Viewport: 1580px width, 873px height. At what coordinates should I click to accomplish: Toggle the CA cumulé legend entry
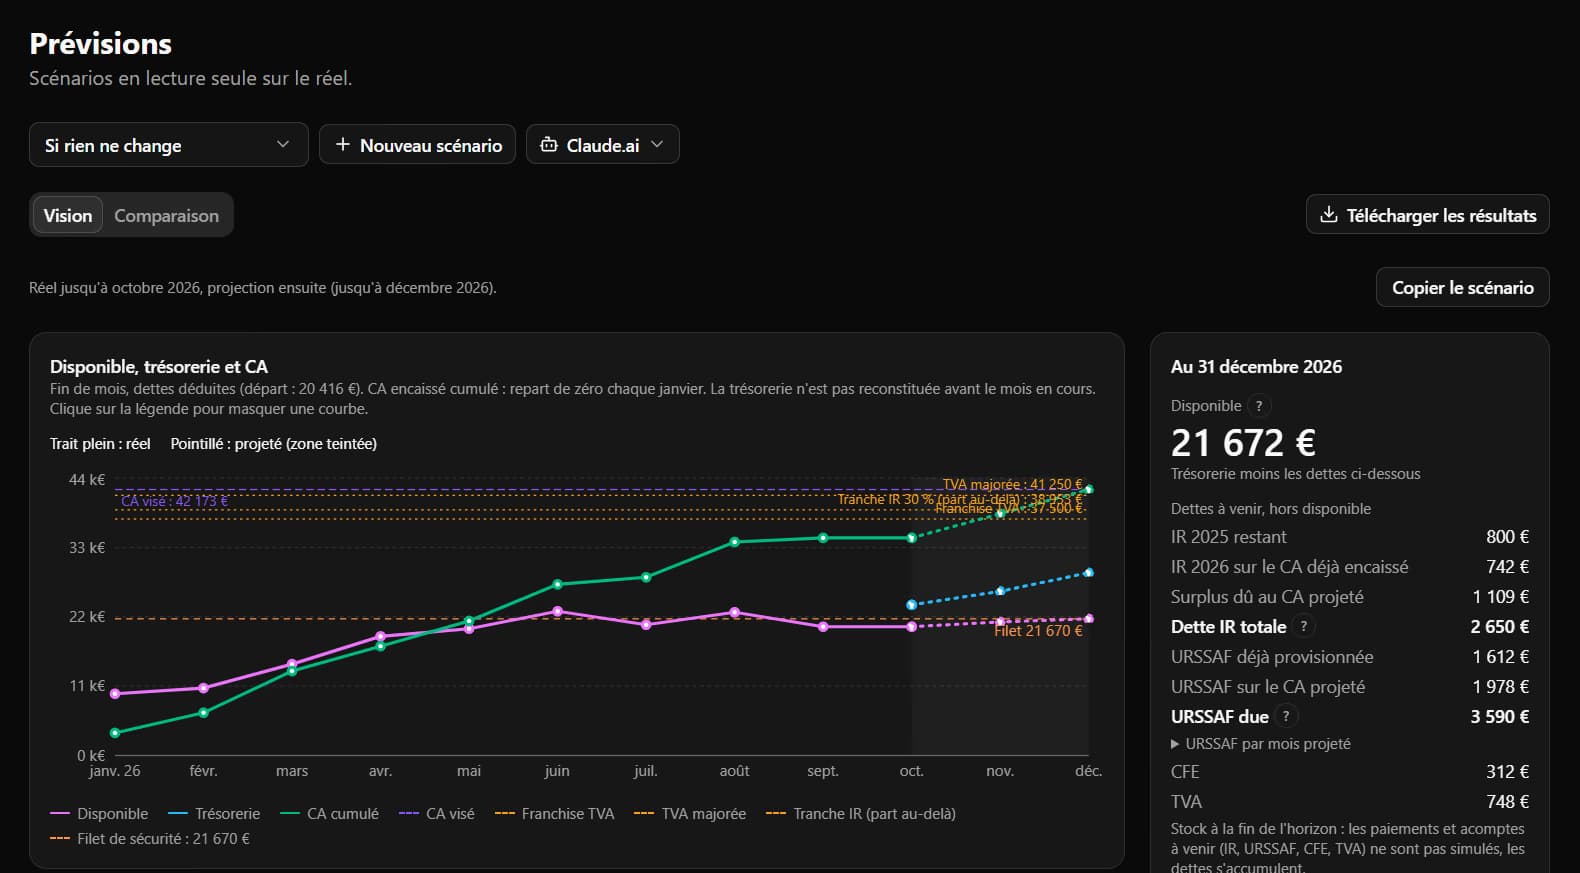pyautogui.click(x=330, y=814)
